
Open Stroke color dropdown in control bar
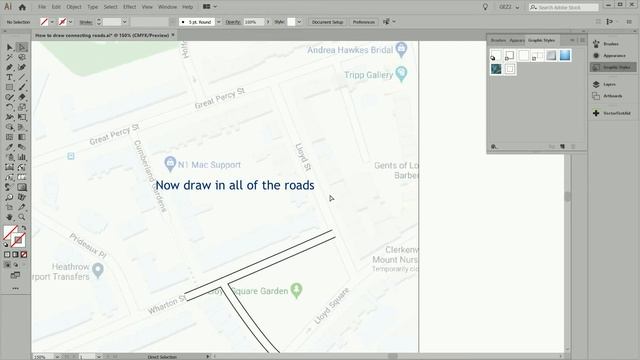[x=70, y=22]
